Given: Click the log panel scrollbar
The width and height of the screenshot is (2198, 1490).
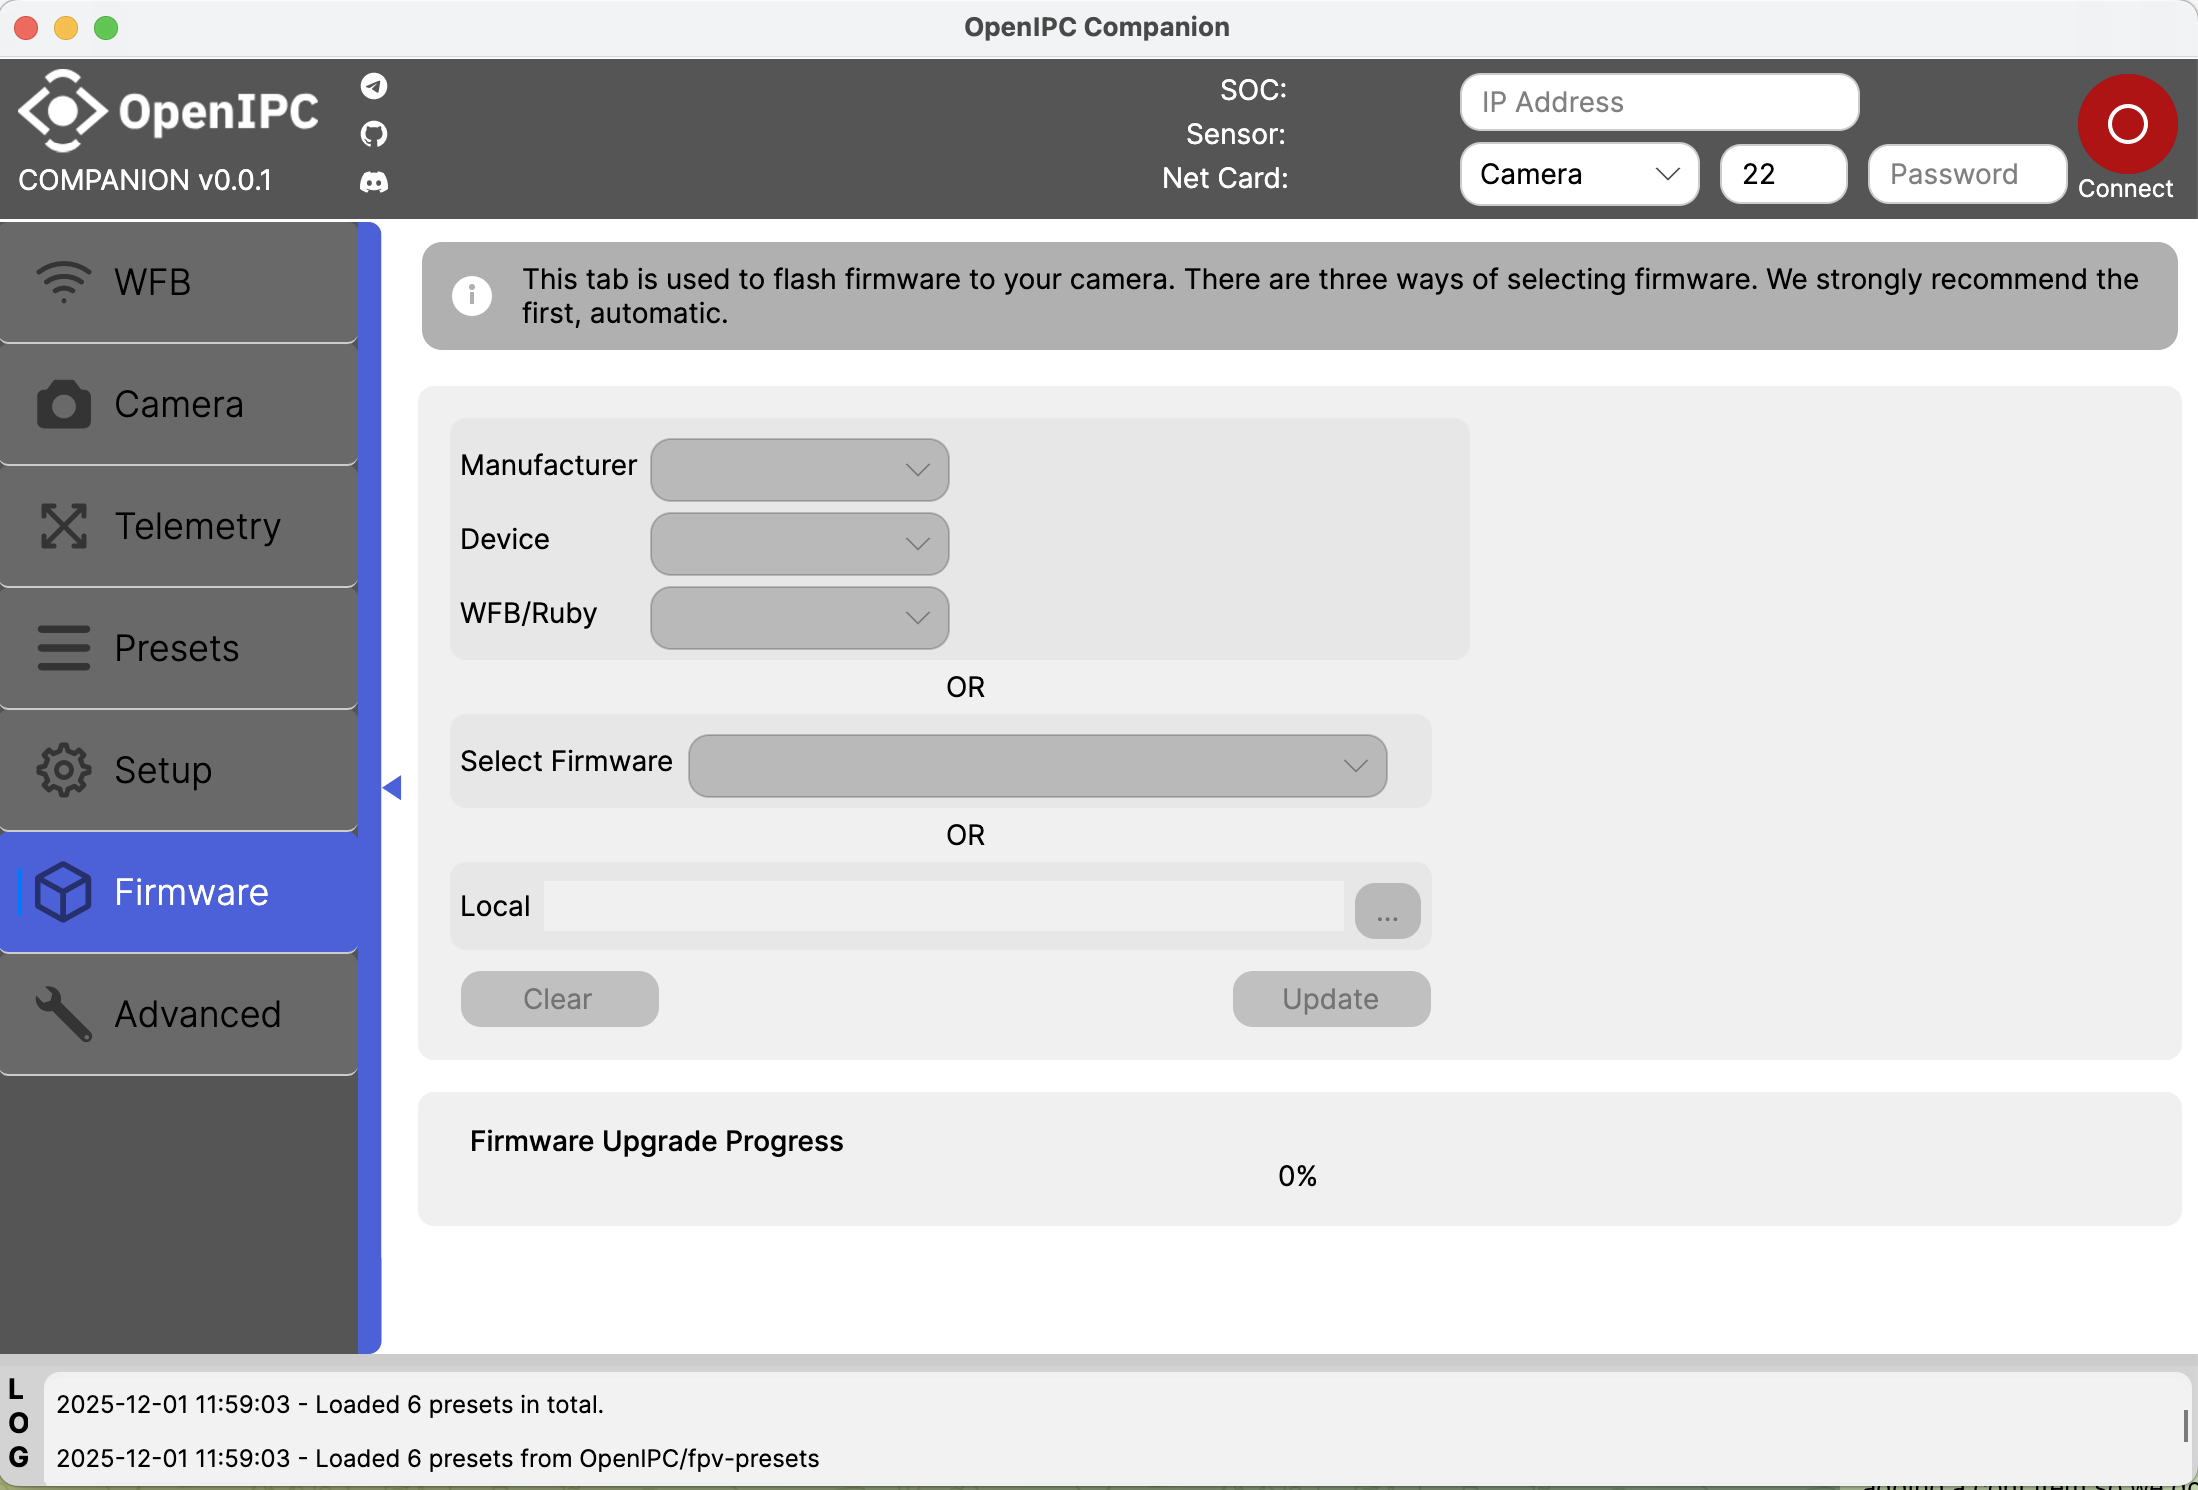Looking at the screenshot, I should 2186,1426.
